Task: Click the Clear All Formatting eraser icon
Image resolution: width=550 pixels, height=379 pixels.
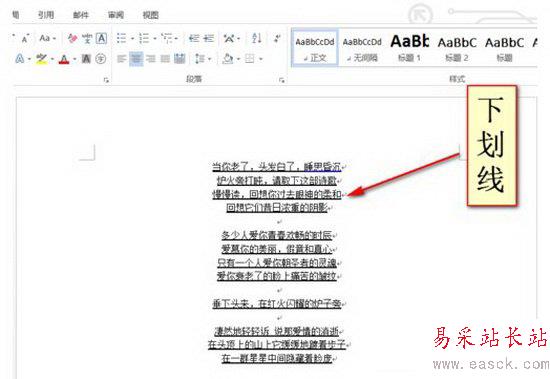Action: 73,38
